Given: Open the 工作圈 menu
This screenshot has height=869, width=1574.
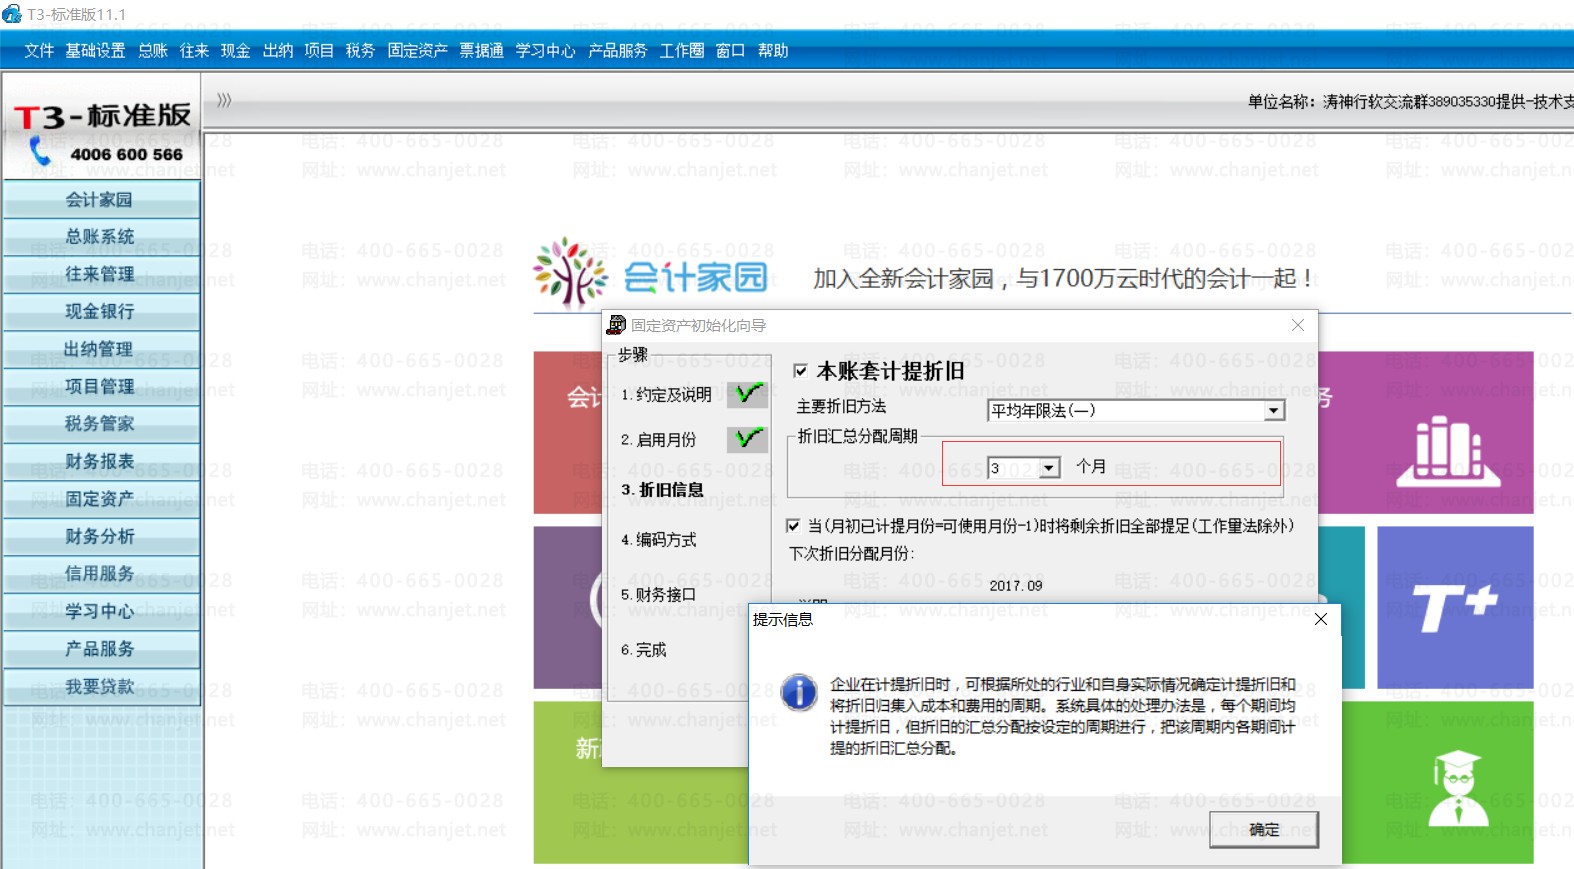Looking at the screenshot, I should click(x=682, y=51).
